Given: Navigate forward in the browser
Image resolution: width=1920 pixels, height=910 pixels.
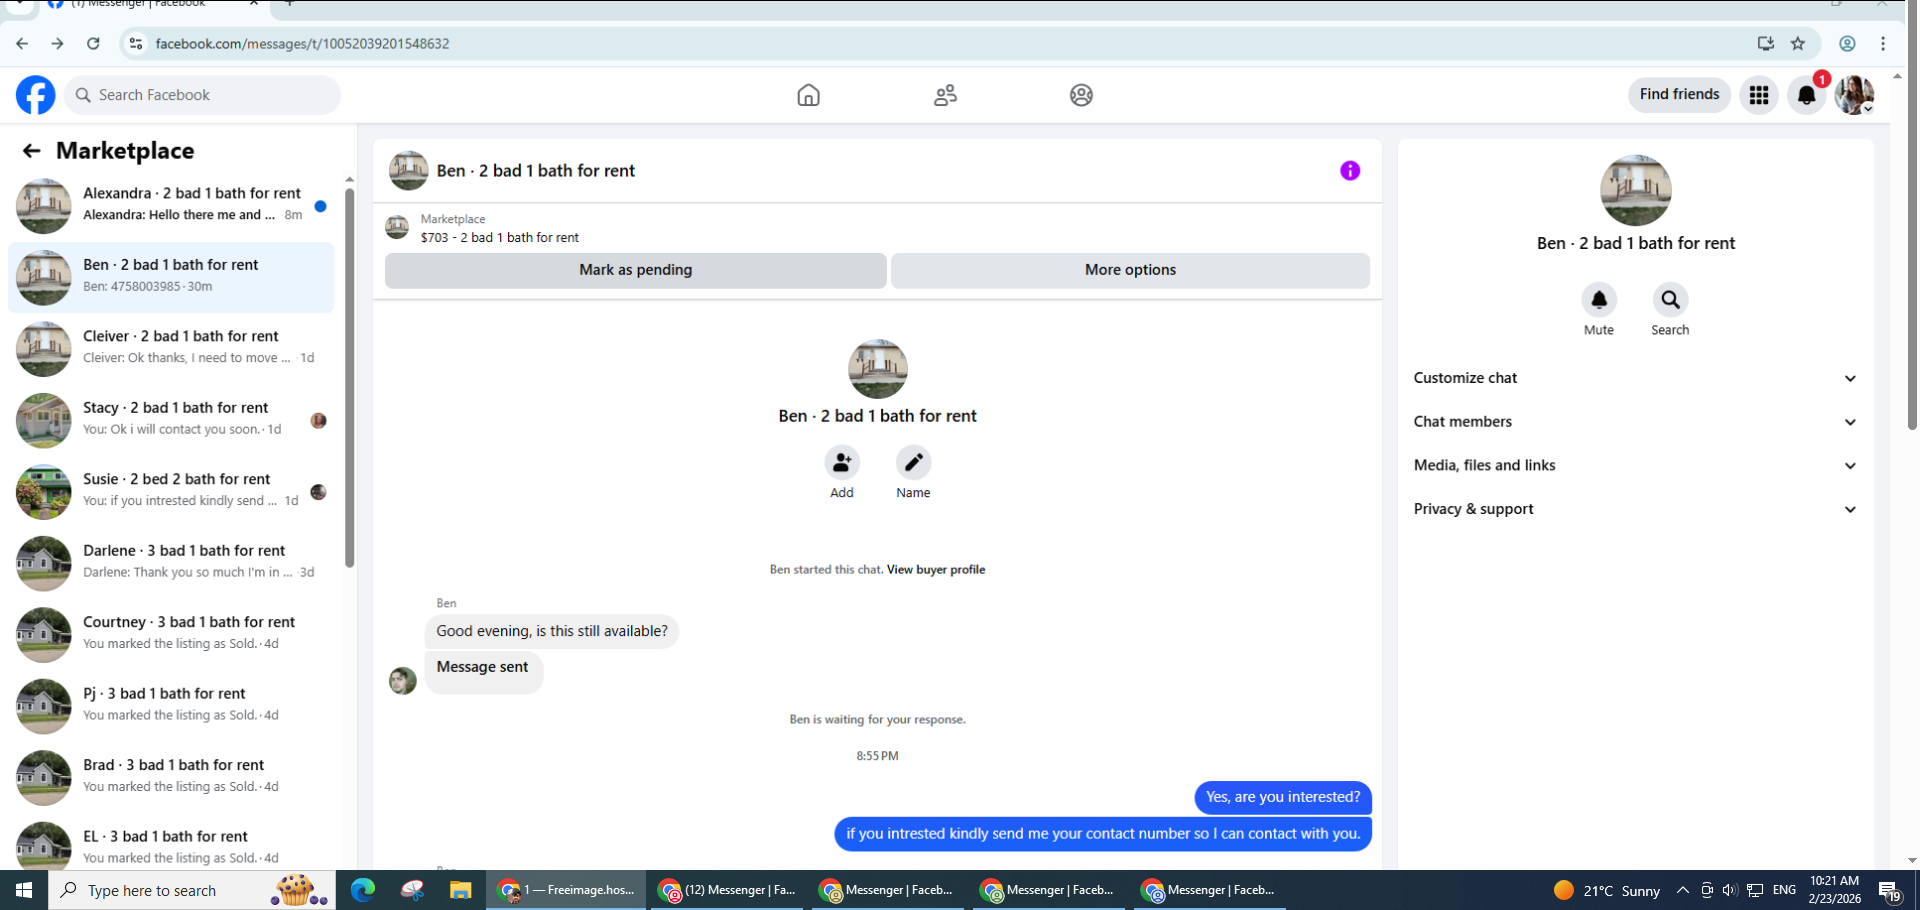Looking at the screenshot, I should tap(57, 44).
